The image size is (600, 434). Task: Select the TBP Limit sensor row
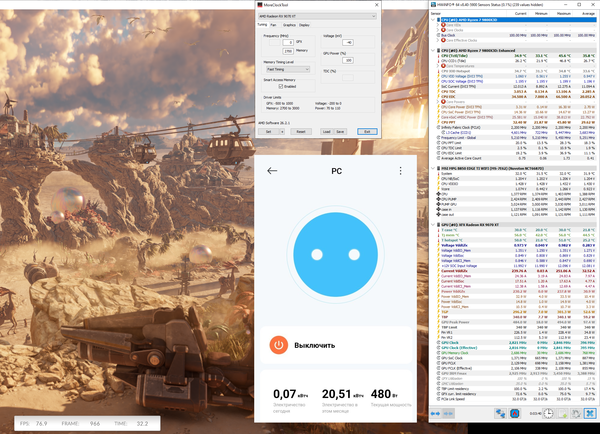point(515,327)
